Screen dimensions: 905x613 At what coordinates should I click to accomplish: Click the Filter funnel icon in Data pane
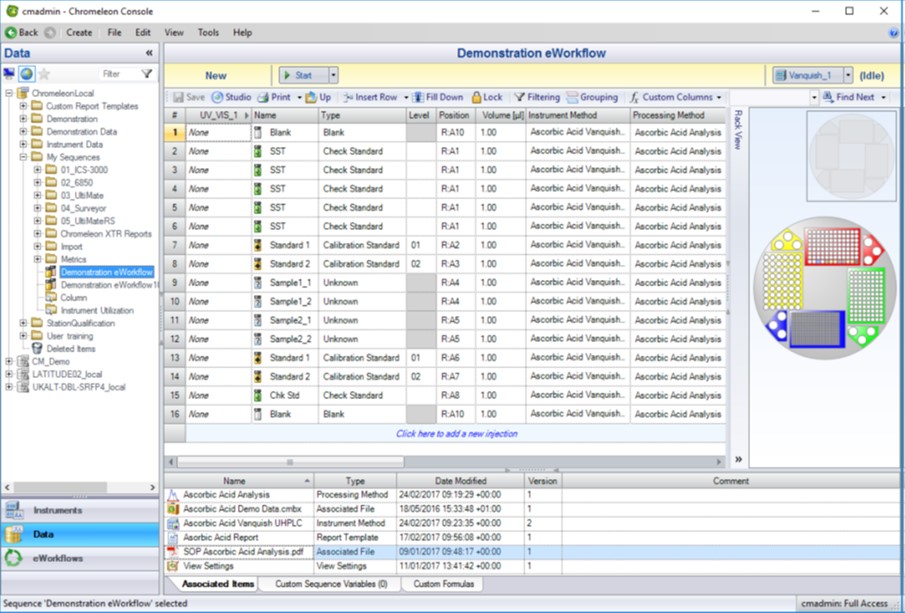(x=147, y=74)
